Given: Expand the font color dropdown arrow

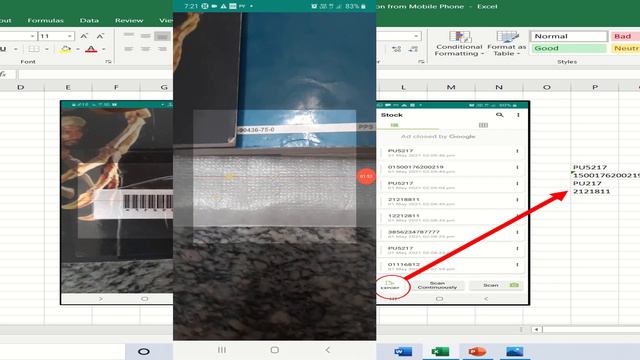Looking at the screenshot, I should 104,49.
